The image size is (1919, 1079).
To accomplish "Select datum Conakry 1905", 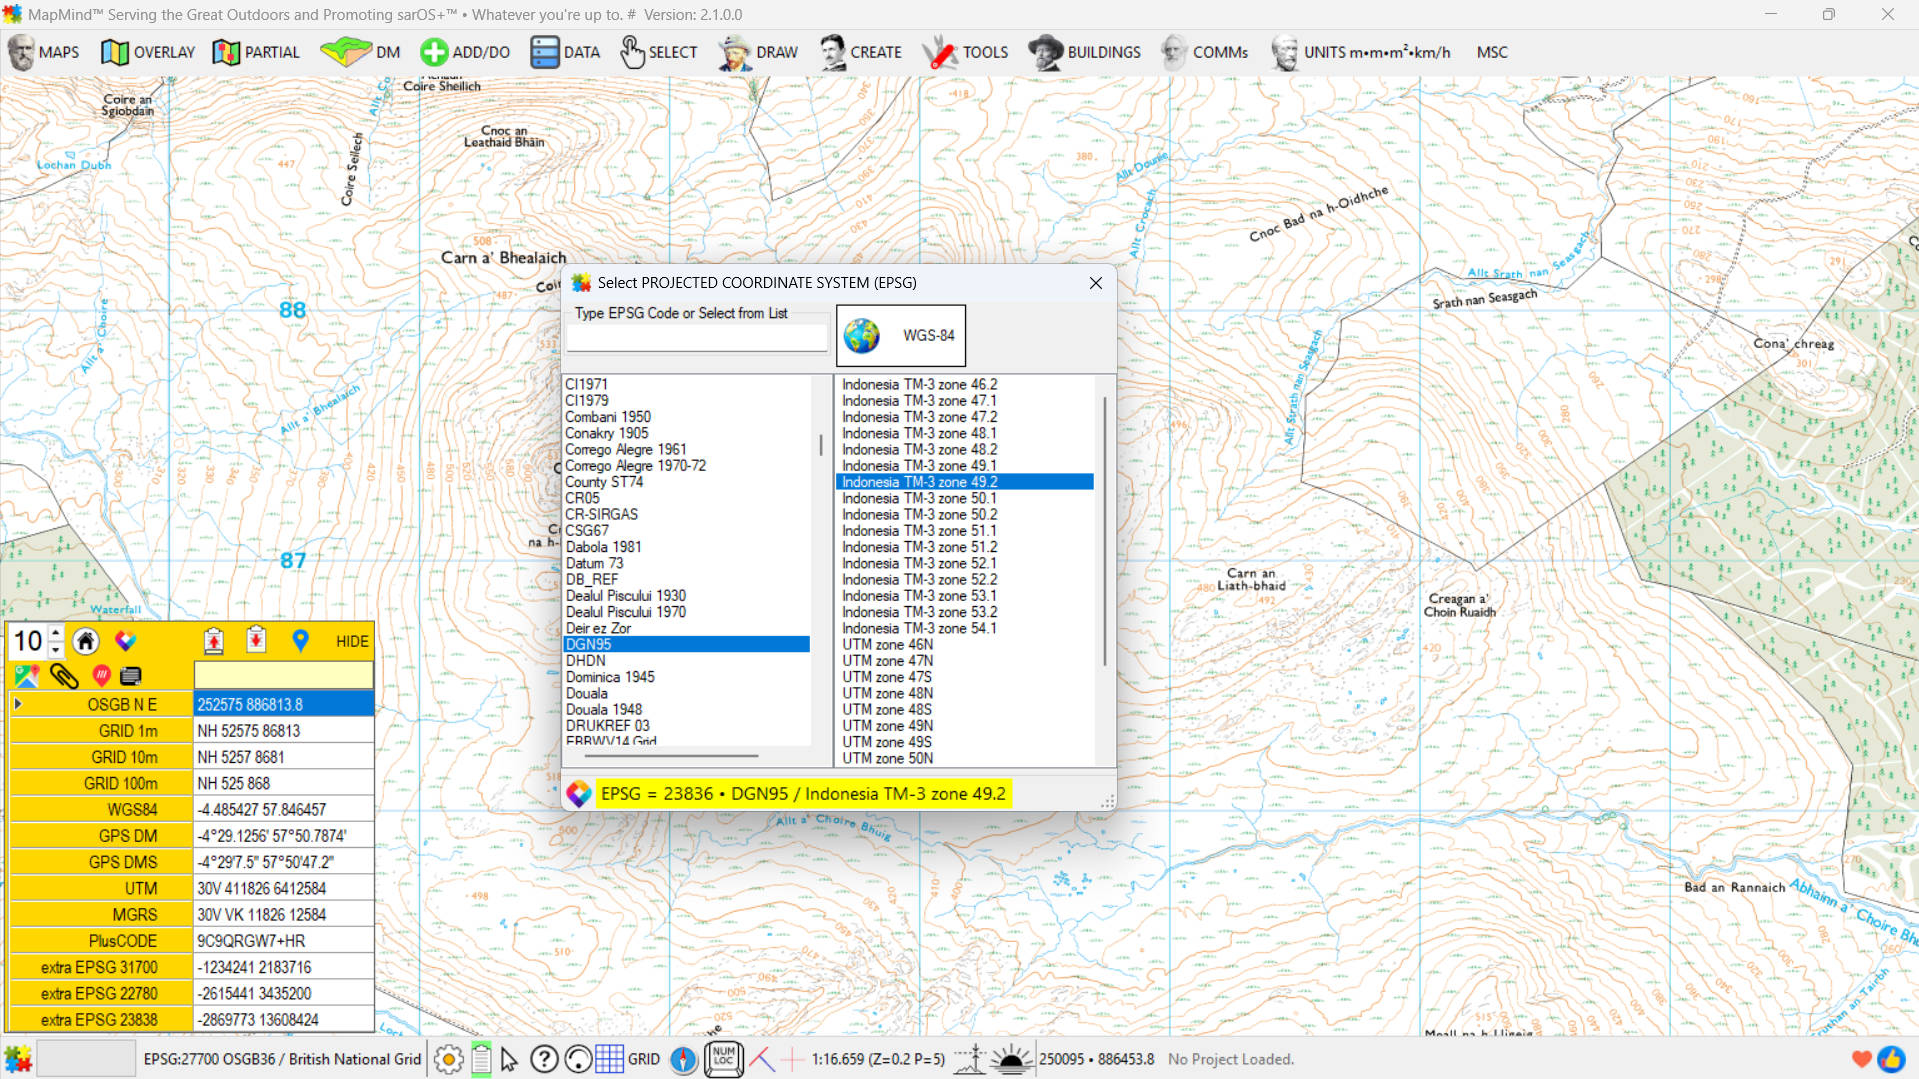I will tap(606, 433).
